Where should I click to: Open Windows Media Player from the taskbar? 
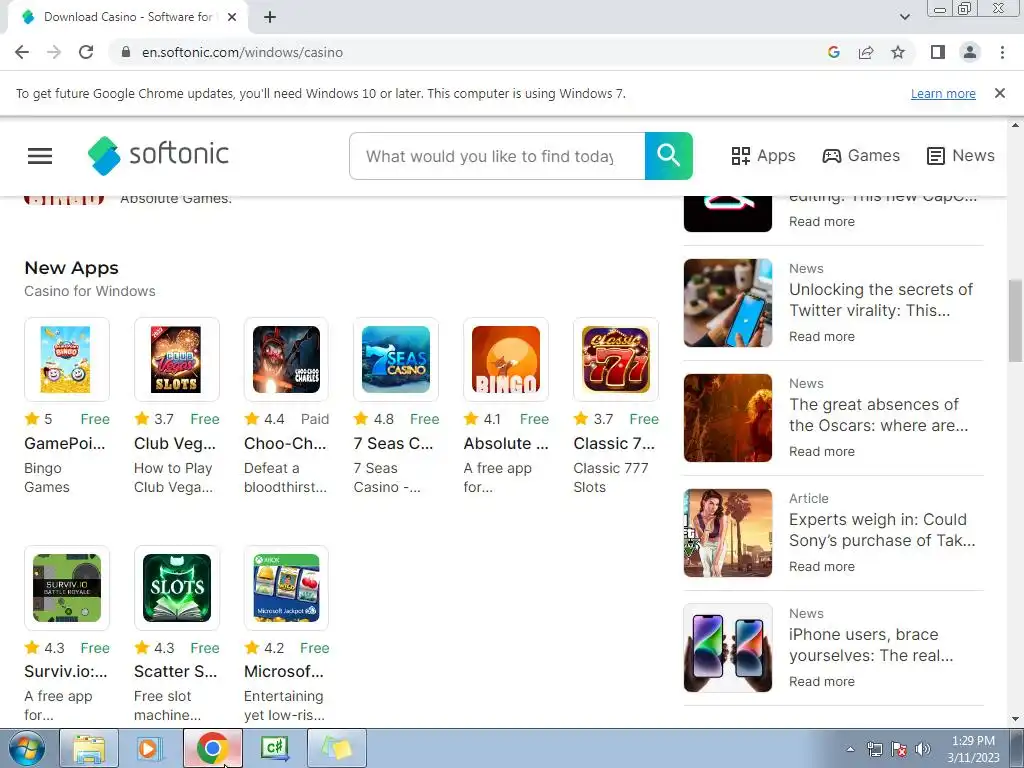tap(150, 748)
